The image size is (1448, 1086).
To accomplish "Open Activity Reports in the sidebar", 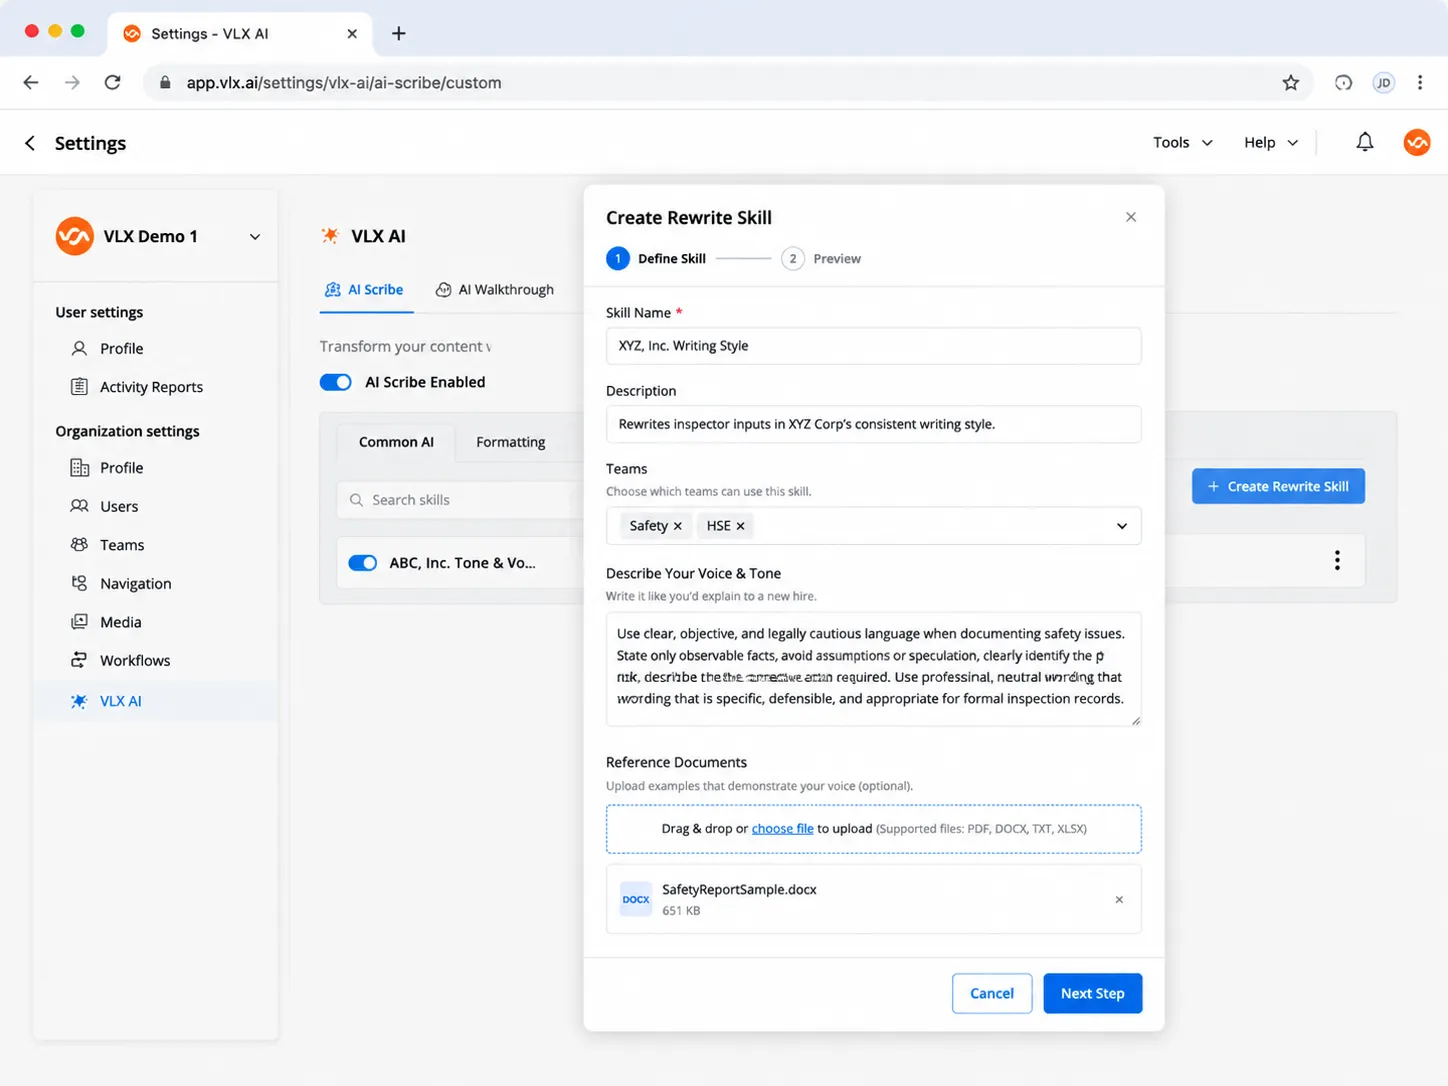I will tap(136, 387).
